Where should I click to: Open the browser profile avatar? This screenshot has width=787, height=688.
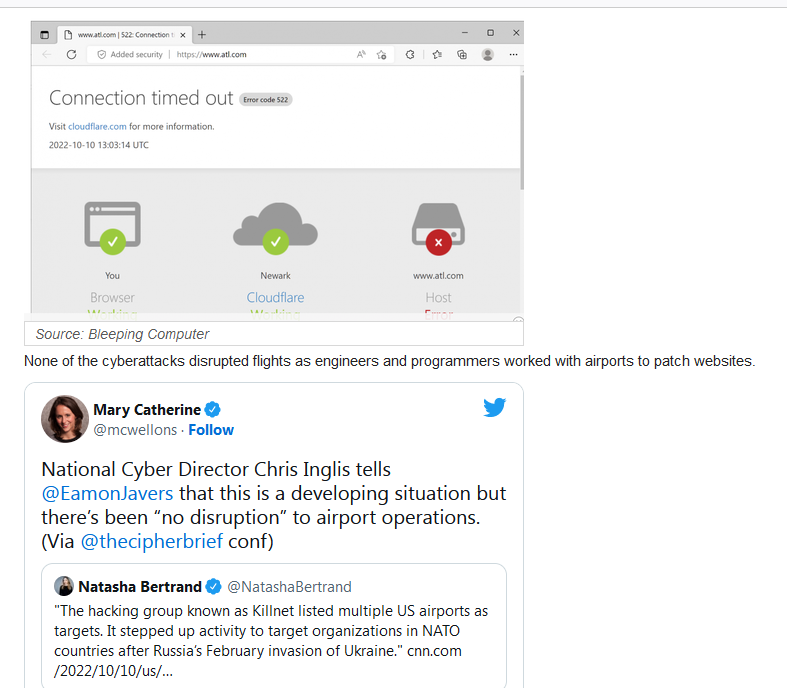tap(487, 54)
